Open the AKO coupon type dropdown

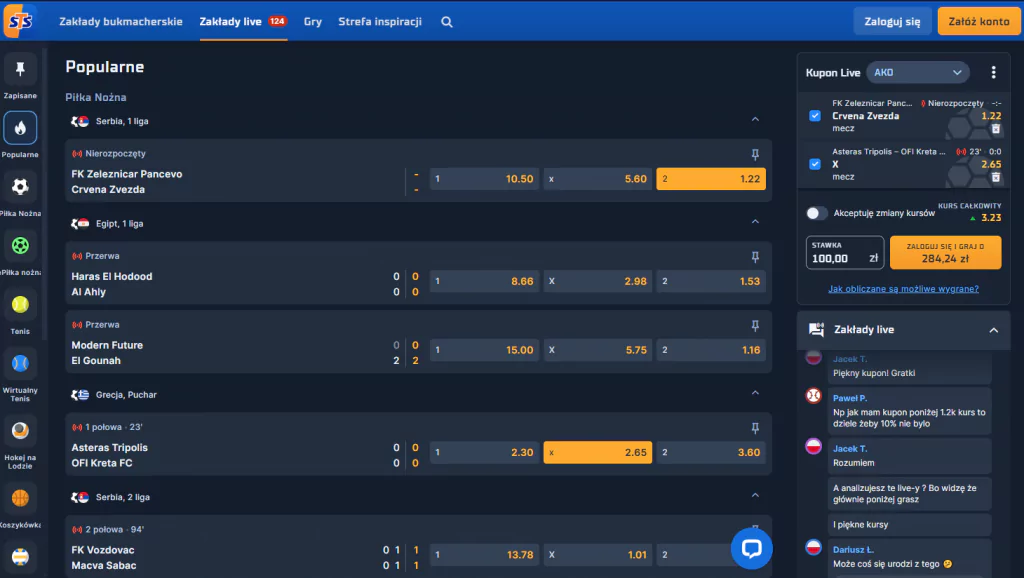pyautogui.click(x=917, y=73)
